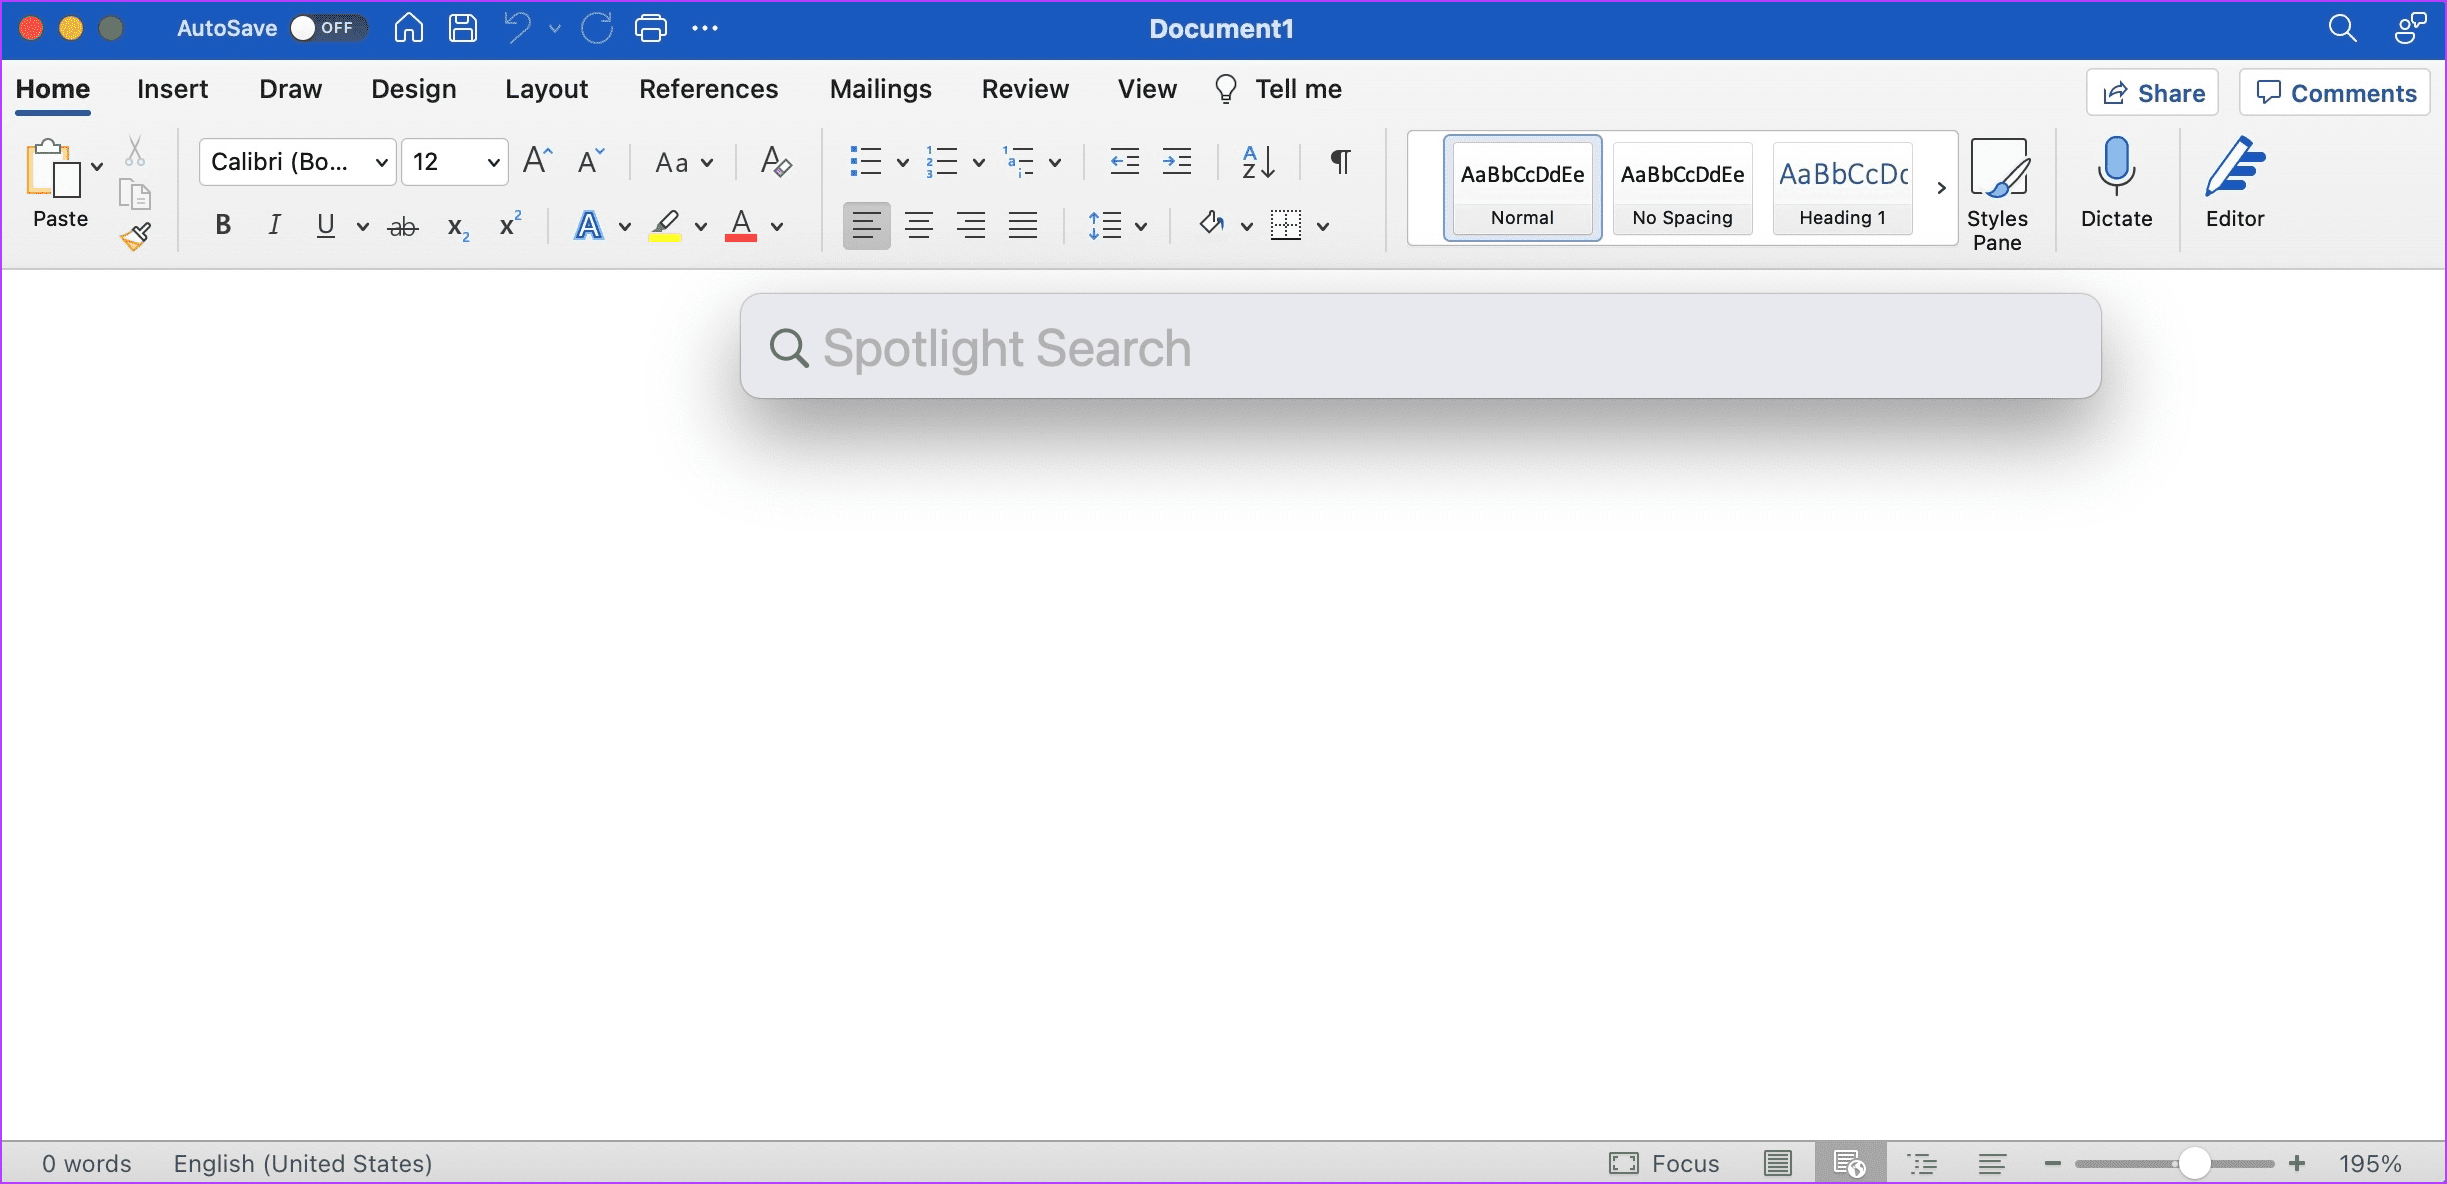Clear all formatting
Screen dimensions: 2447x1184
click(x=776, y=161)
